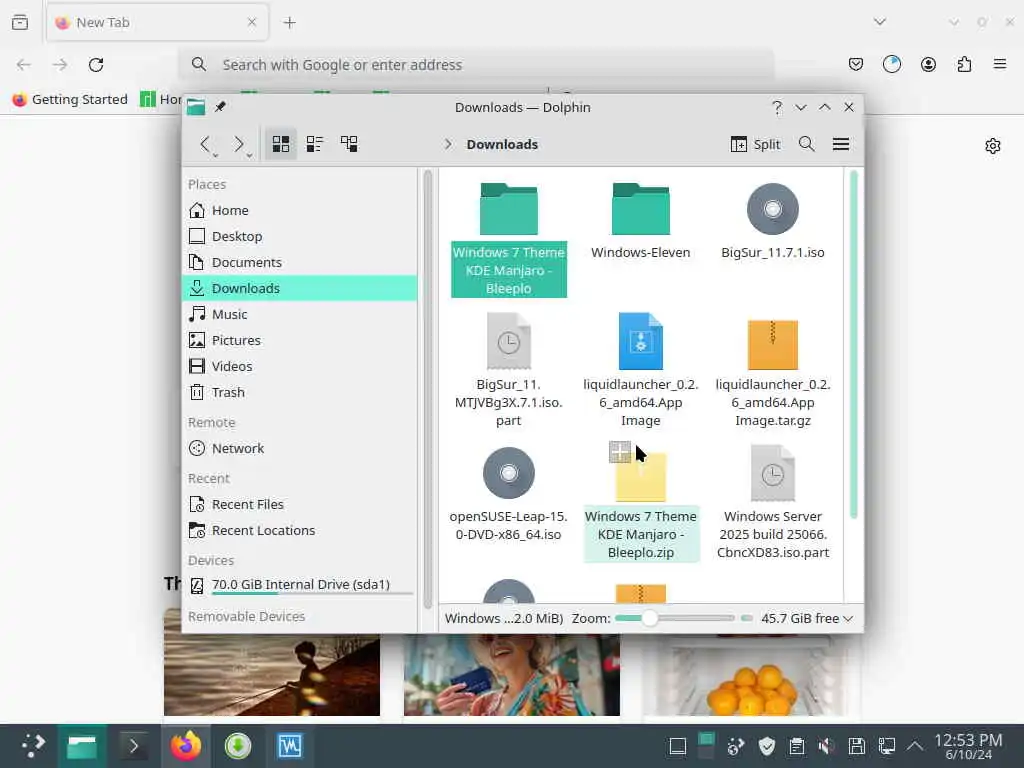Switch Dolphin to Icons view mode
Screen dimensions: 1024x768
pos(281,144)
